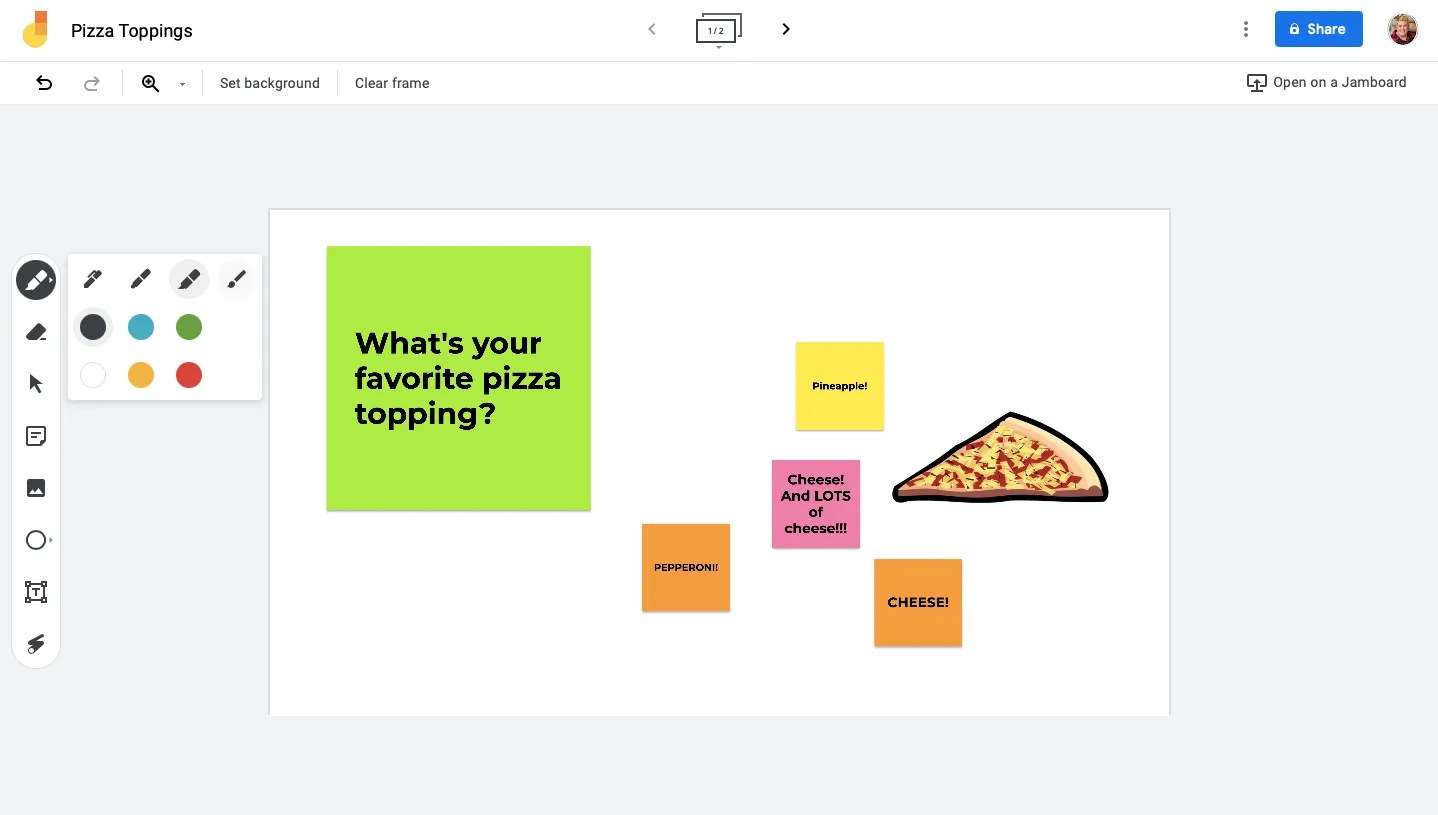
Task: Select the Circle shape tool
Action: (x=36, y=540)
